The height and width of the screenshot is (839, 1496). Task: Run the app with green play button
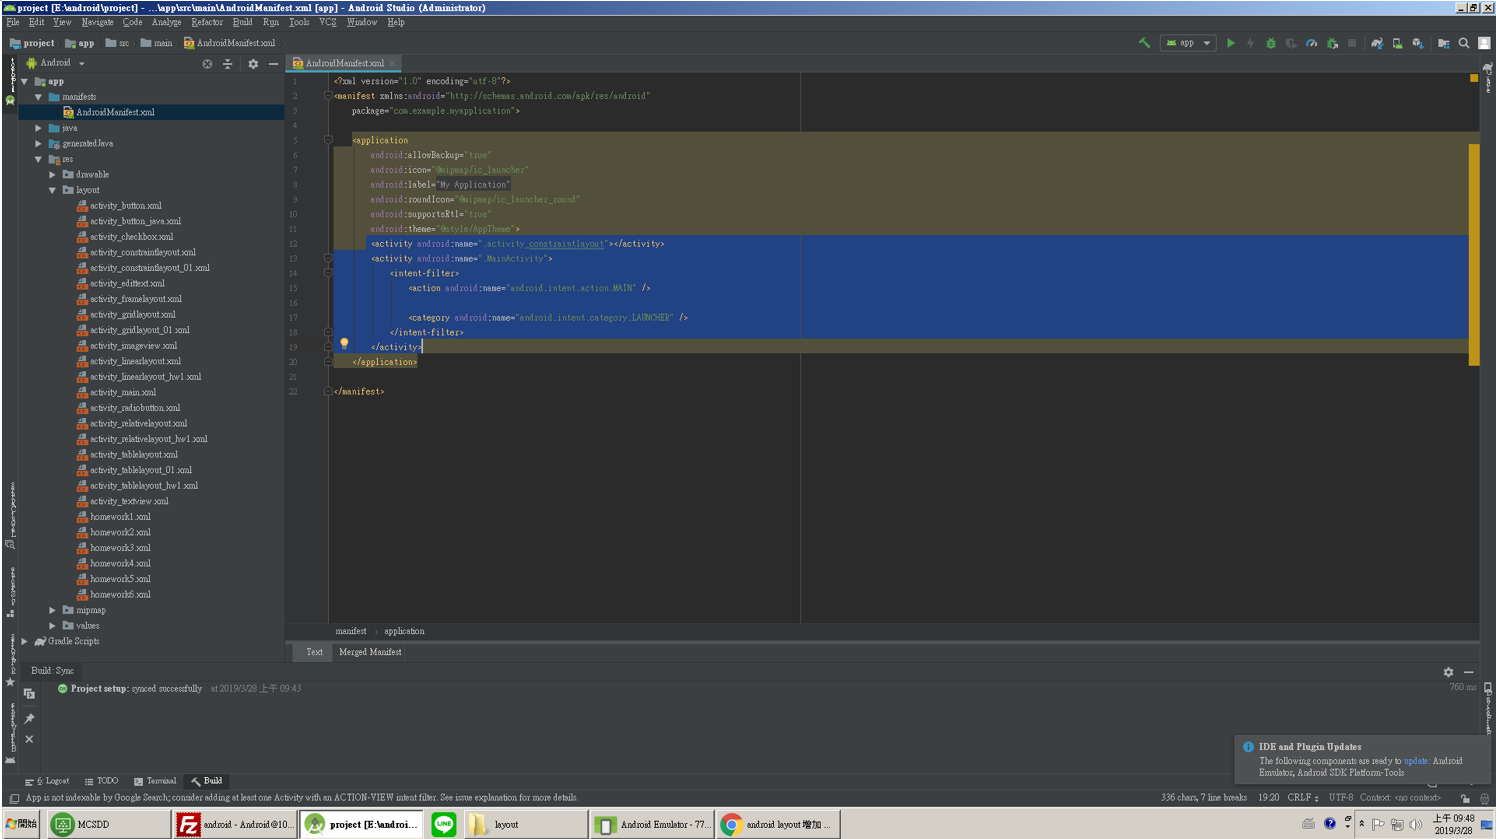tap(1231, 43)
